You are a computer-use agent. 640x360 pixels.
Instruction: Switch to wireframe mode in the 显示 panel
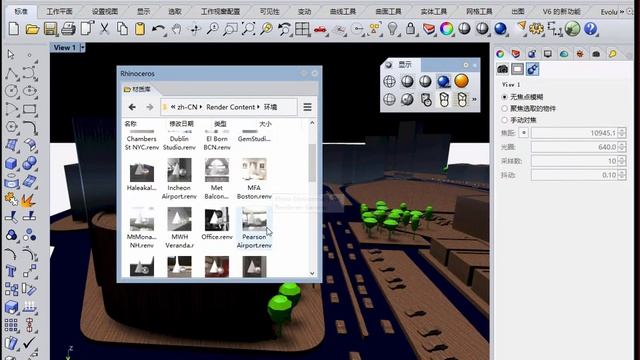(x=389, y=81)
